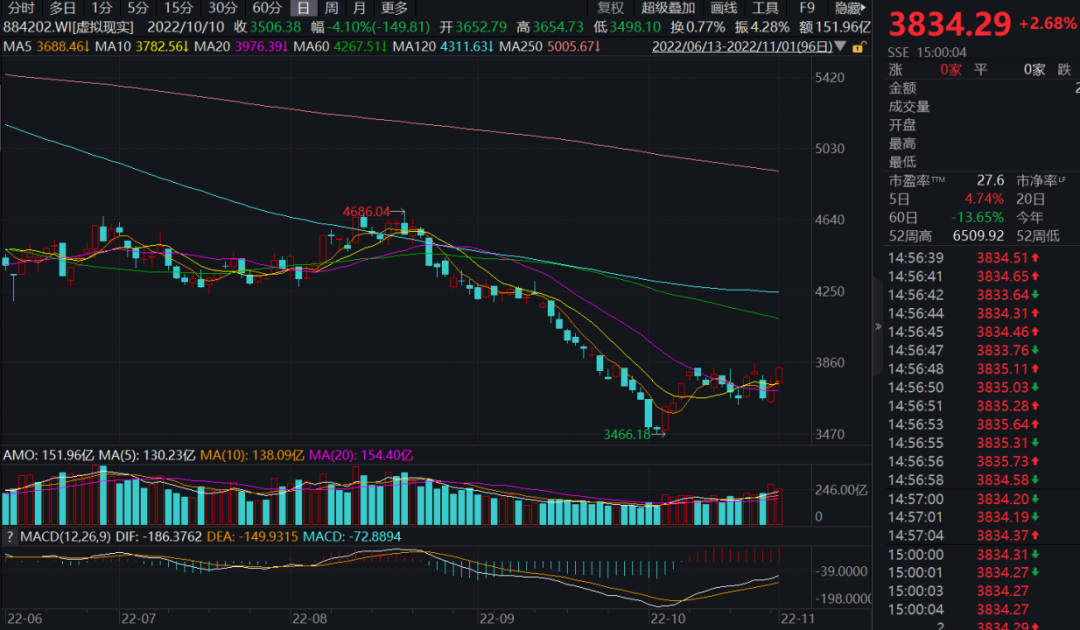The height and width of the screenshot is (630, 1080).
Task: Click the MA10 3782.56 label
Action: click(x=141, y=47)
